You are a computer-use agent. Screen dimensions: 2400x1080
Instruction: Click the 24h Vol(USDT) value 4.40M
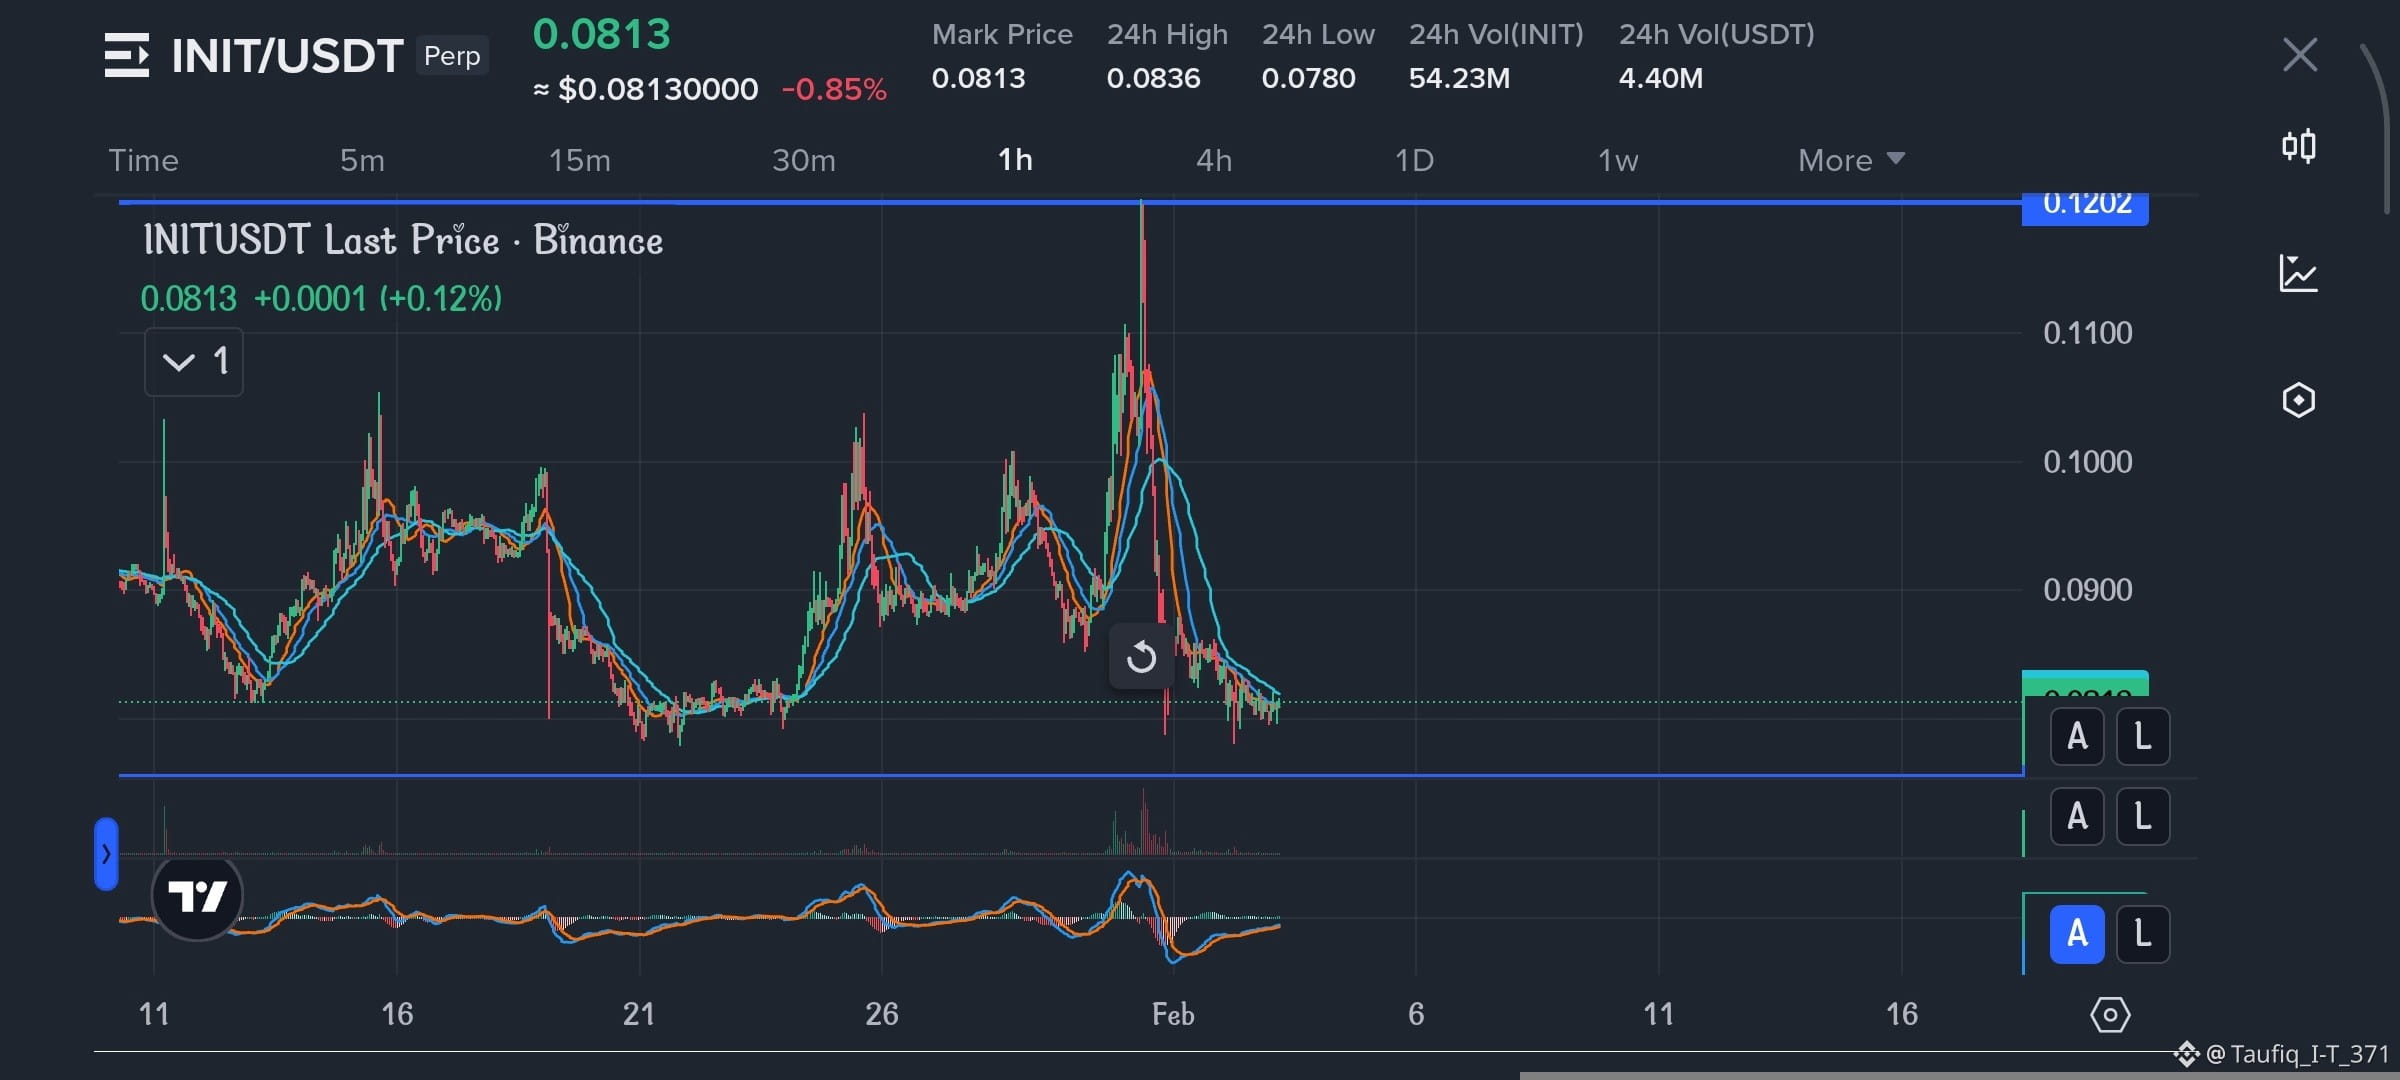[x=1660, y=78]
